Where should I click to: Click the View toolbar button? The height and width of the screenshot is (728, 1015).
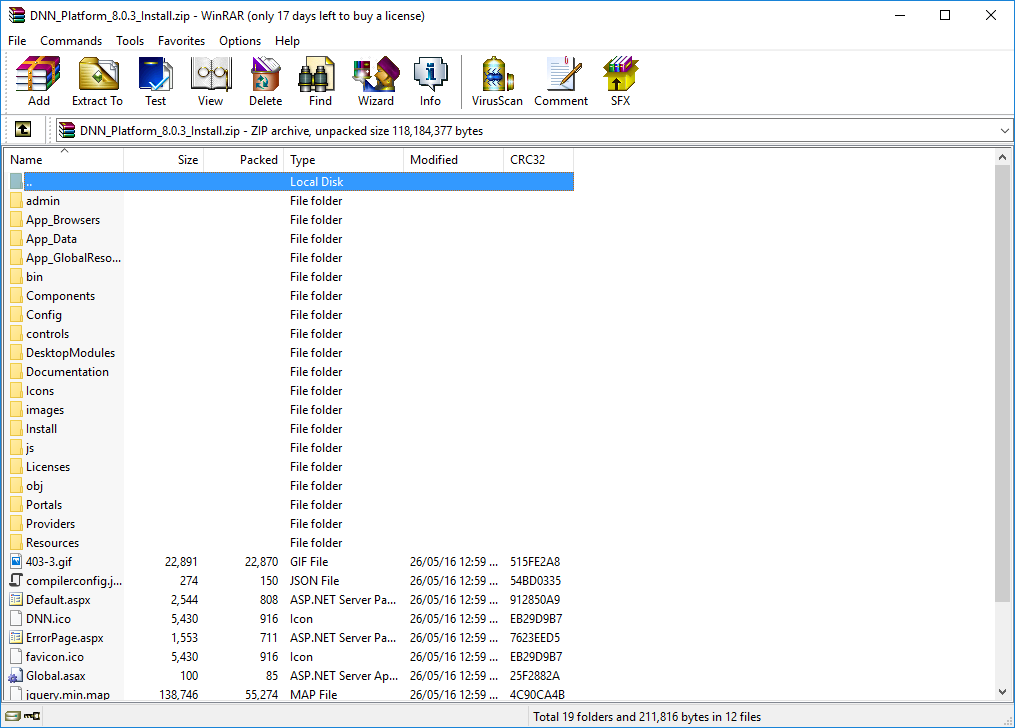210,81
